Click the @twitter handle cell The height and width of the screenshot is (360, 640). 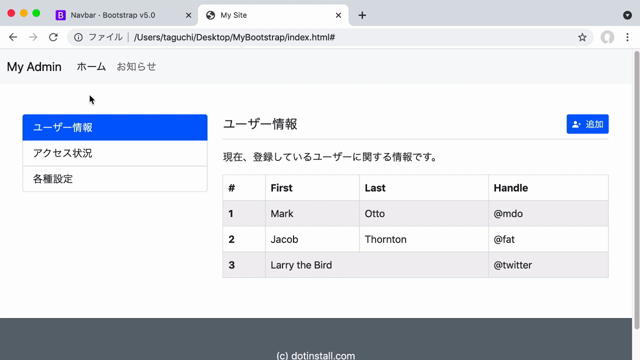pos(548,265)
